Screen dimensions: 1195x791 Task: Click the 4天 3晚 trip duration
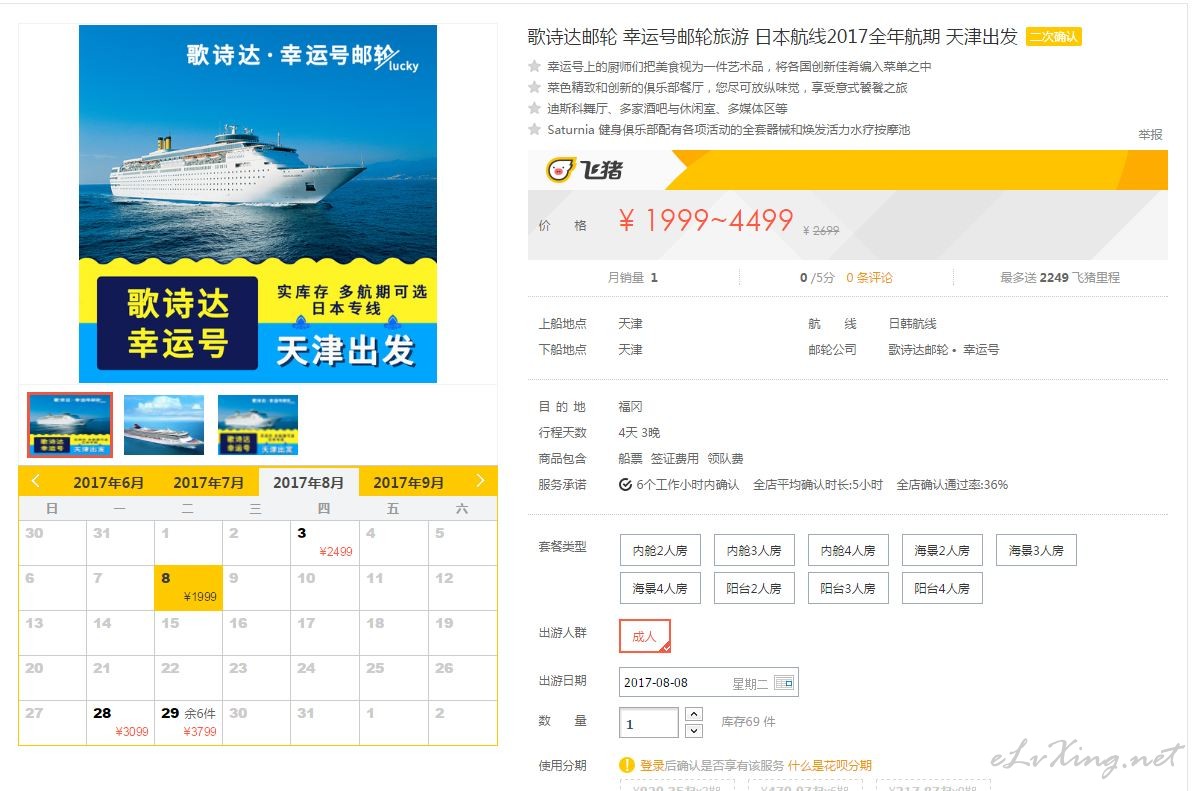639,433
